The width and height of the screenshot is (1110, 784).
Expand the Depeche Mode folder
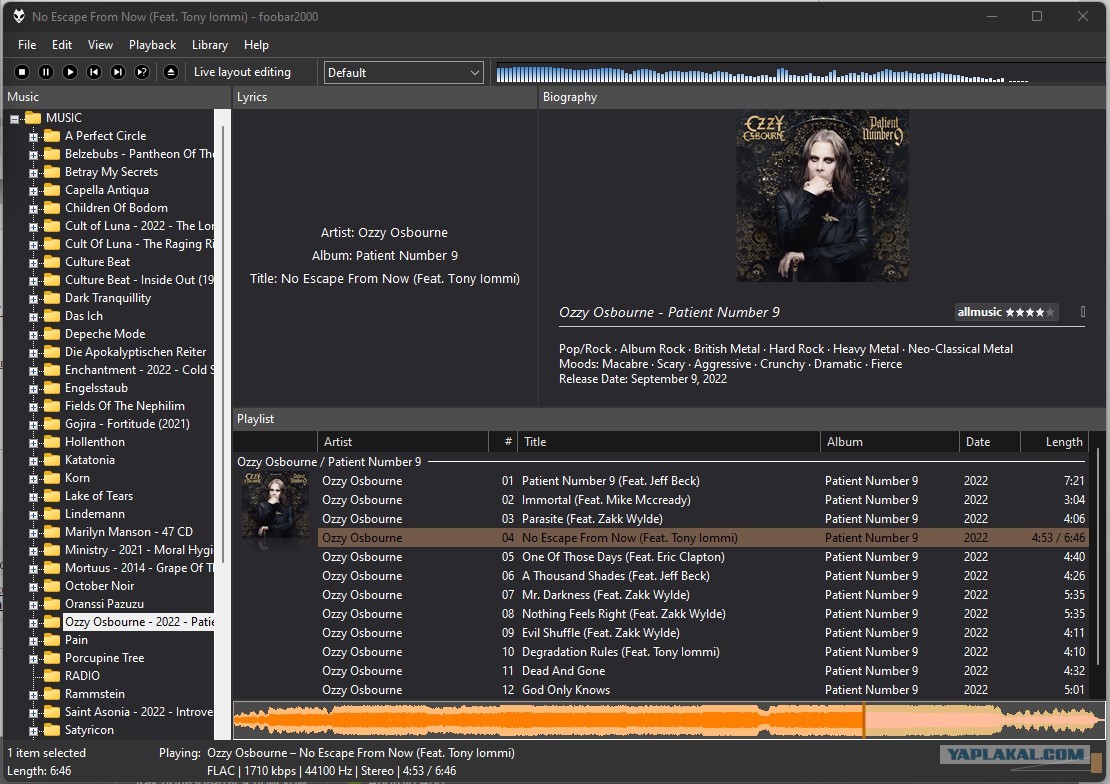point(33,335)
